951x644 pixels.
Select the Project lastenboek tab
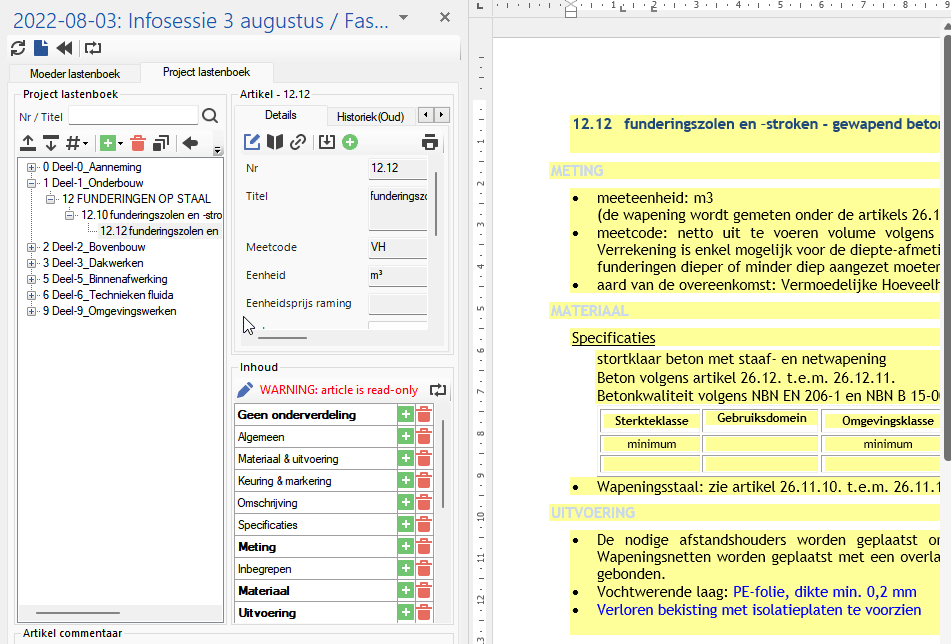click(x=206, y=72)
